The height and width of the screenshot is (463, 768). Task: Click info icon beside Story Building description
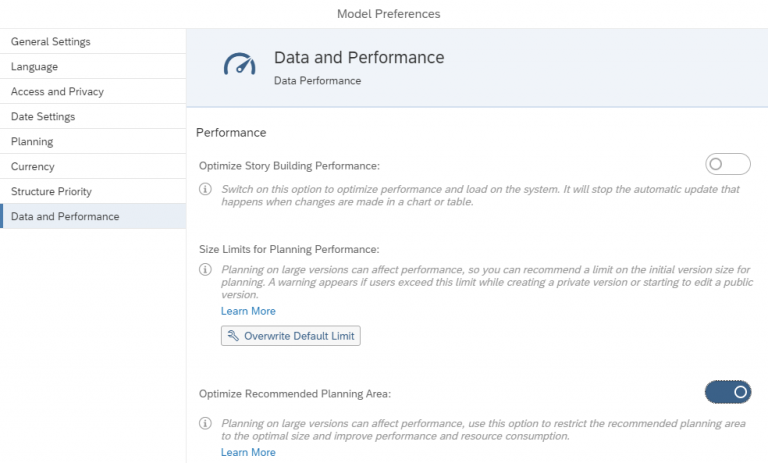(x=205, y=189)
